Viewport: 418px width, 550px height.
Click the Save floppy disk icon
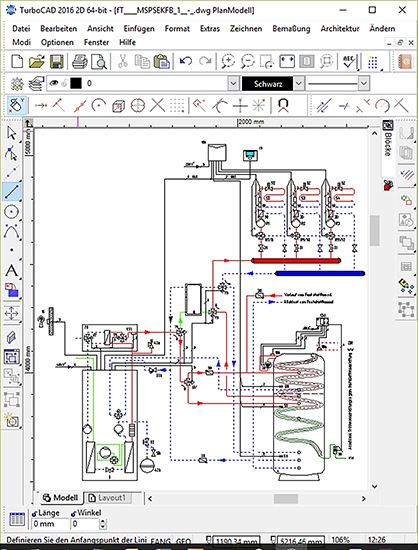(x=56, y=62)
